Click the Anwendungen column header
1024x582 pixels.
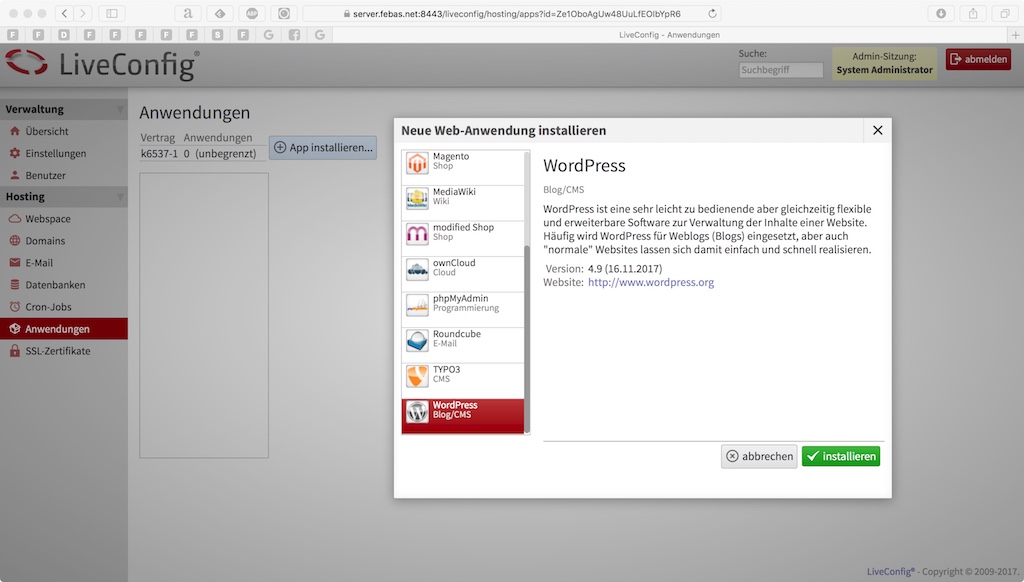(217, 138)
